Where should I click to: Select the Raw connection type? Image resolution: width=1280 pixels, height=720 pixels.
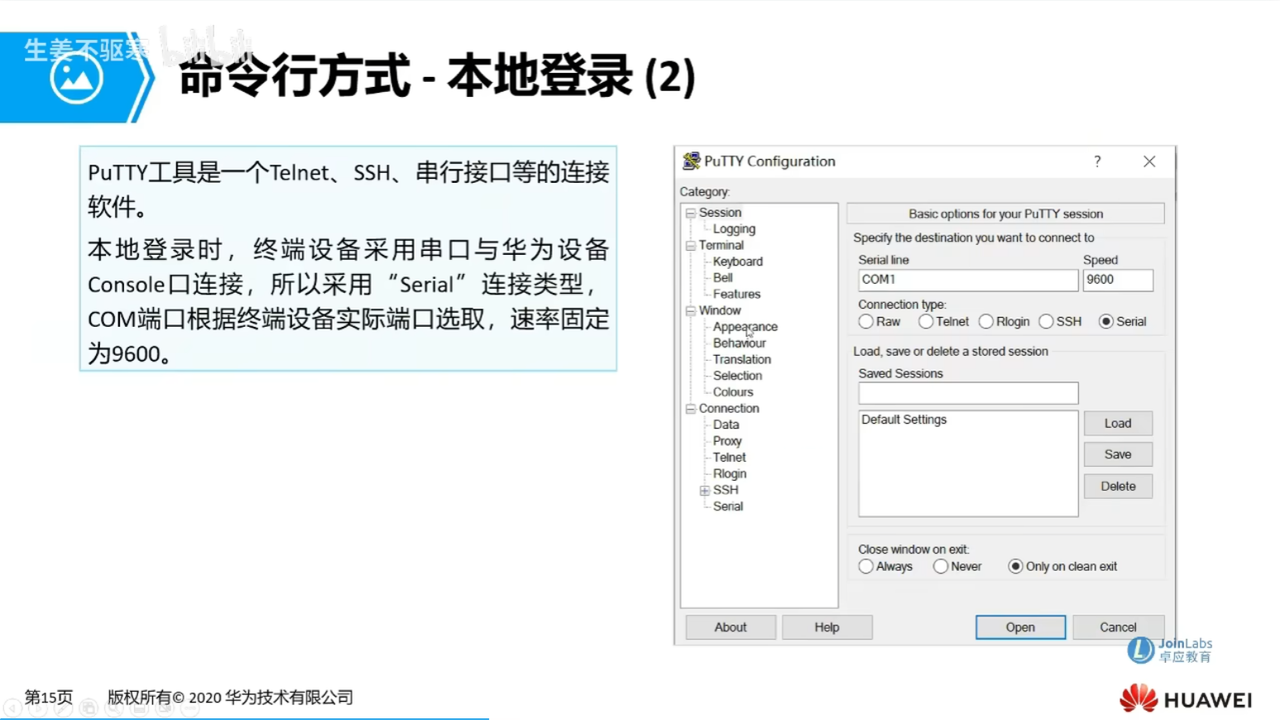[x=866, y=321]
